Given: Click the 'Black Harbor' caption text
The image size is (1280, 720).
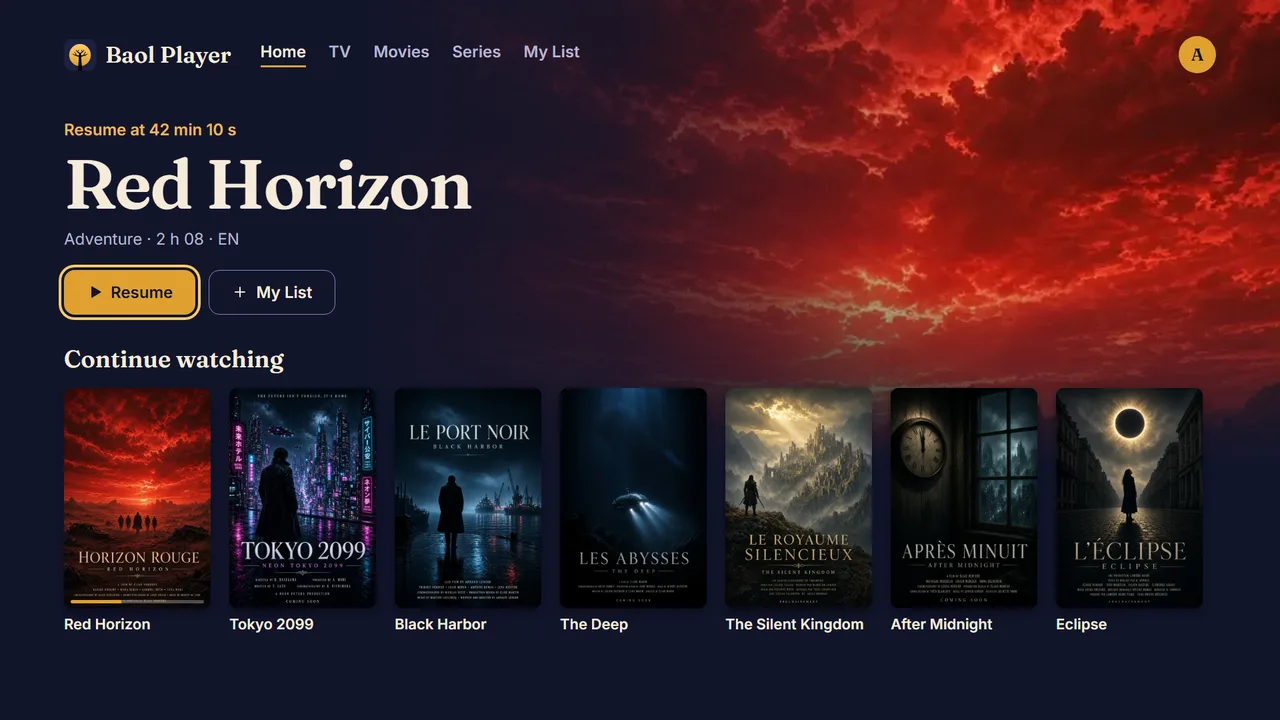Looking at the screenshot, I should pyautogui.click(x=440, y=624).
